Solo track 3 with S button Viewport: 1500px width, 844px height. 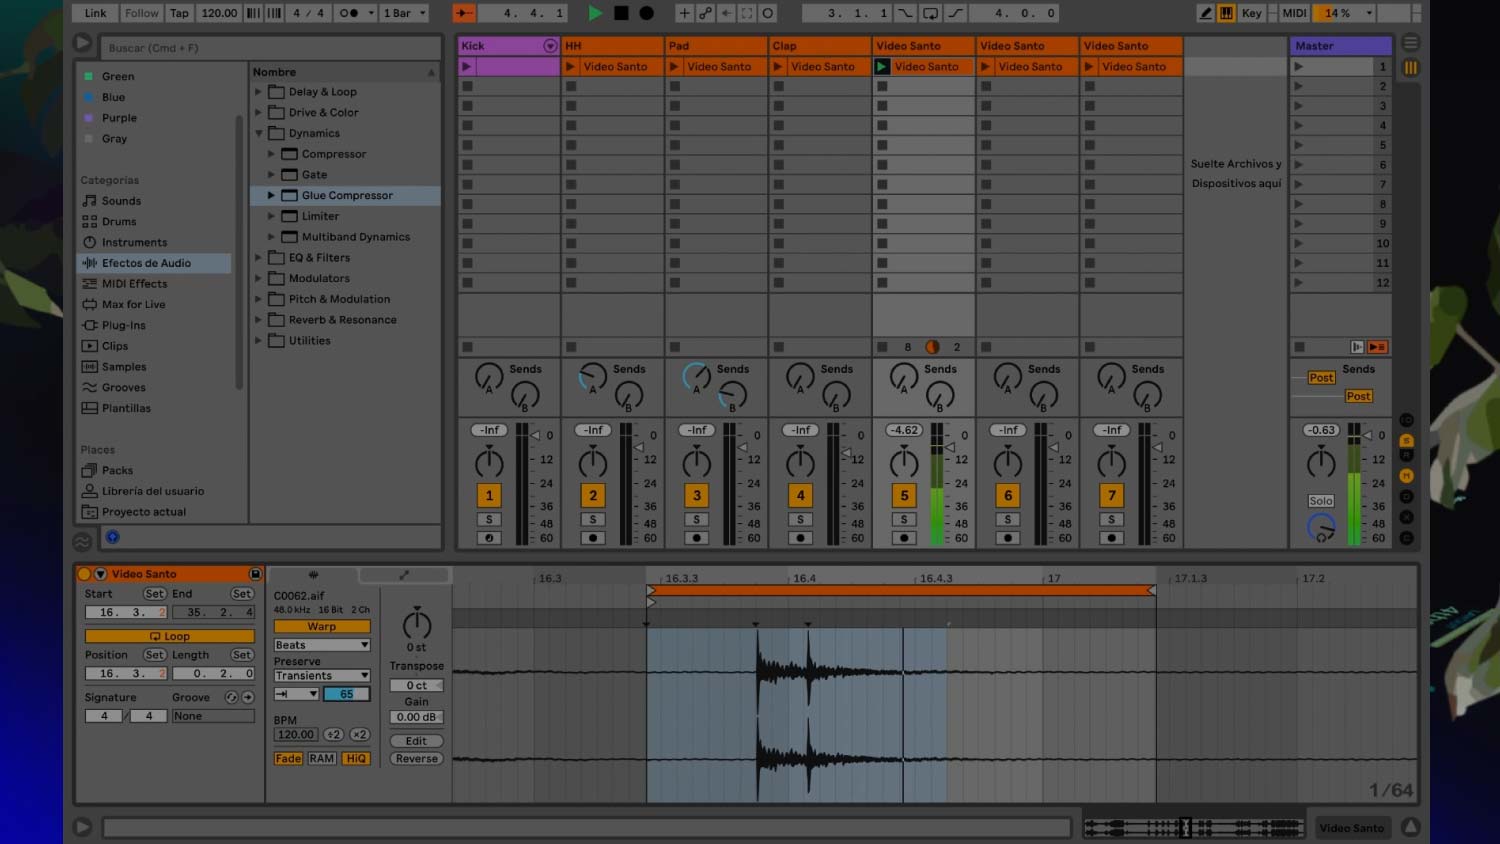tap(697, 520)
